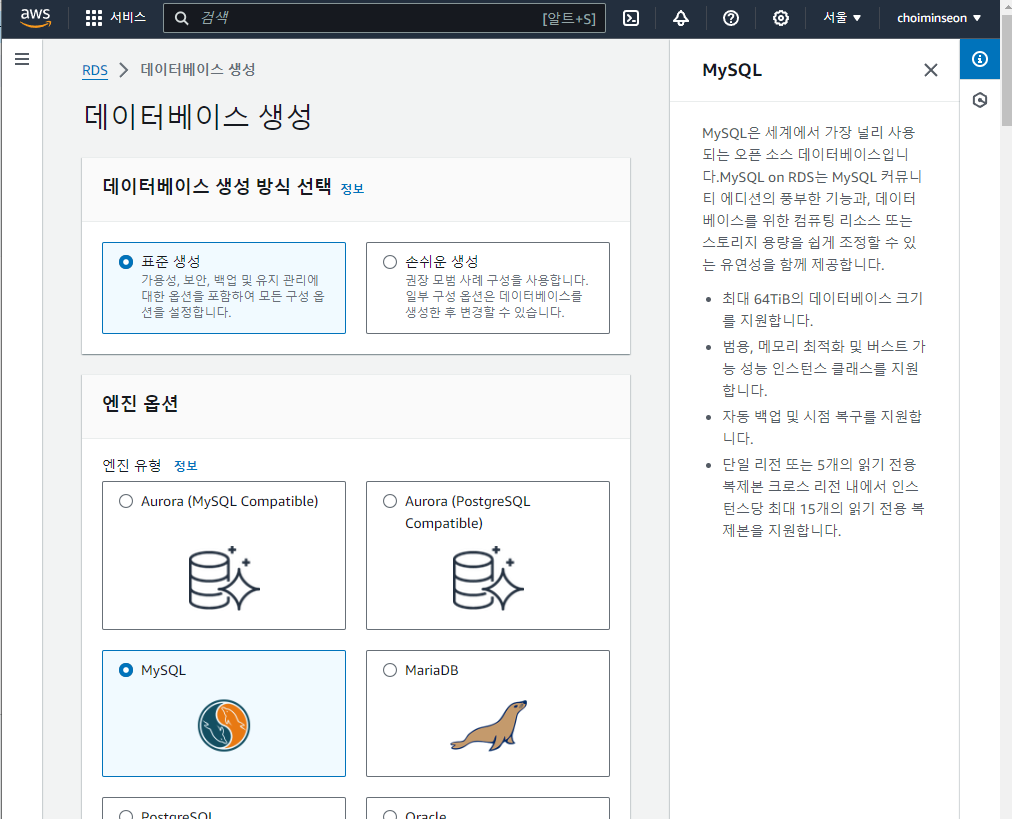Viewport: 1012px width, 819px height.
Task: Click the Aurora PostgreSQL database icon
Action: pos(488,578)
